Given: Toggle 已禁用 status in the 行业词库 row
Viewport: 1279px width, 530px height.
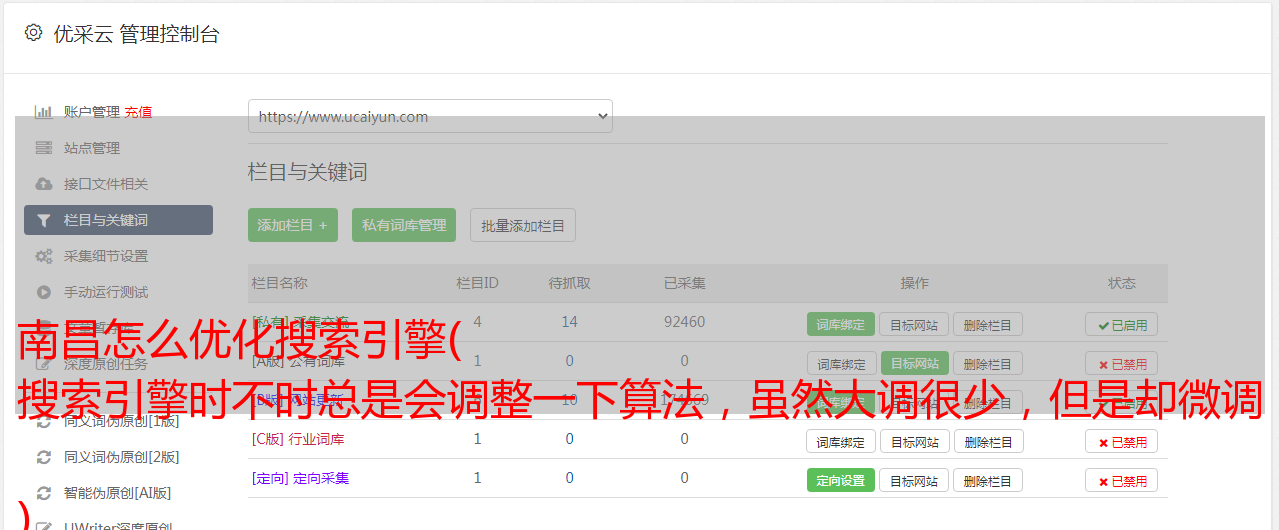Looking at the screenshot, I should pyautogui.click(x=1122, y=441).
